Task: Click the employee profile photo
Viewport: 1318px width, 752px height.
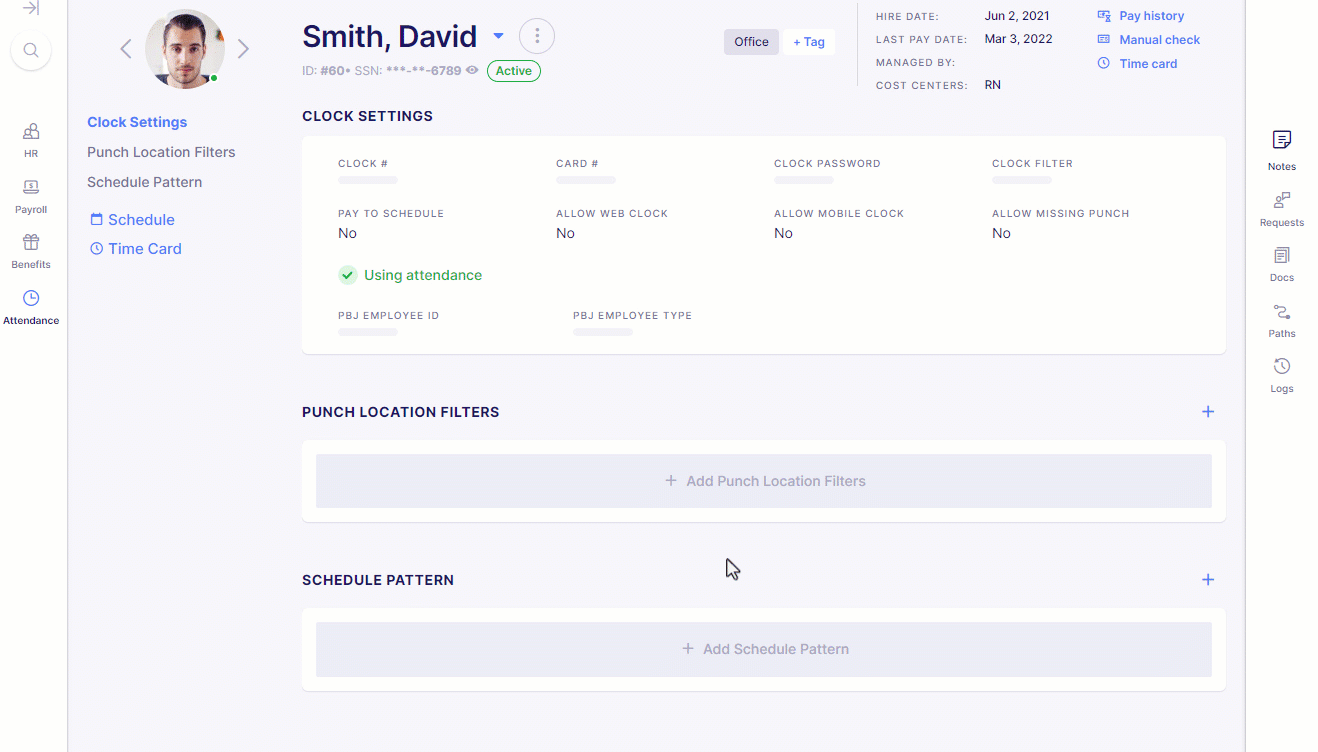Action: [185, 49]
